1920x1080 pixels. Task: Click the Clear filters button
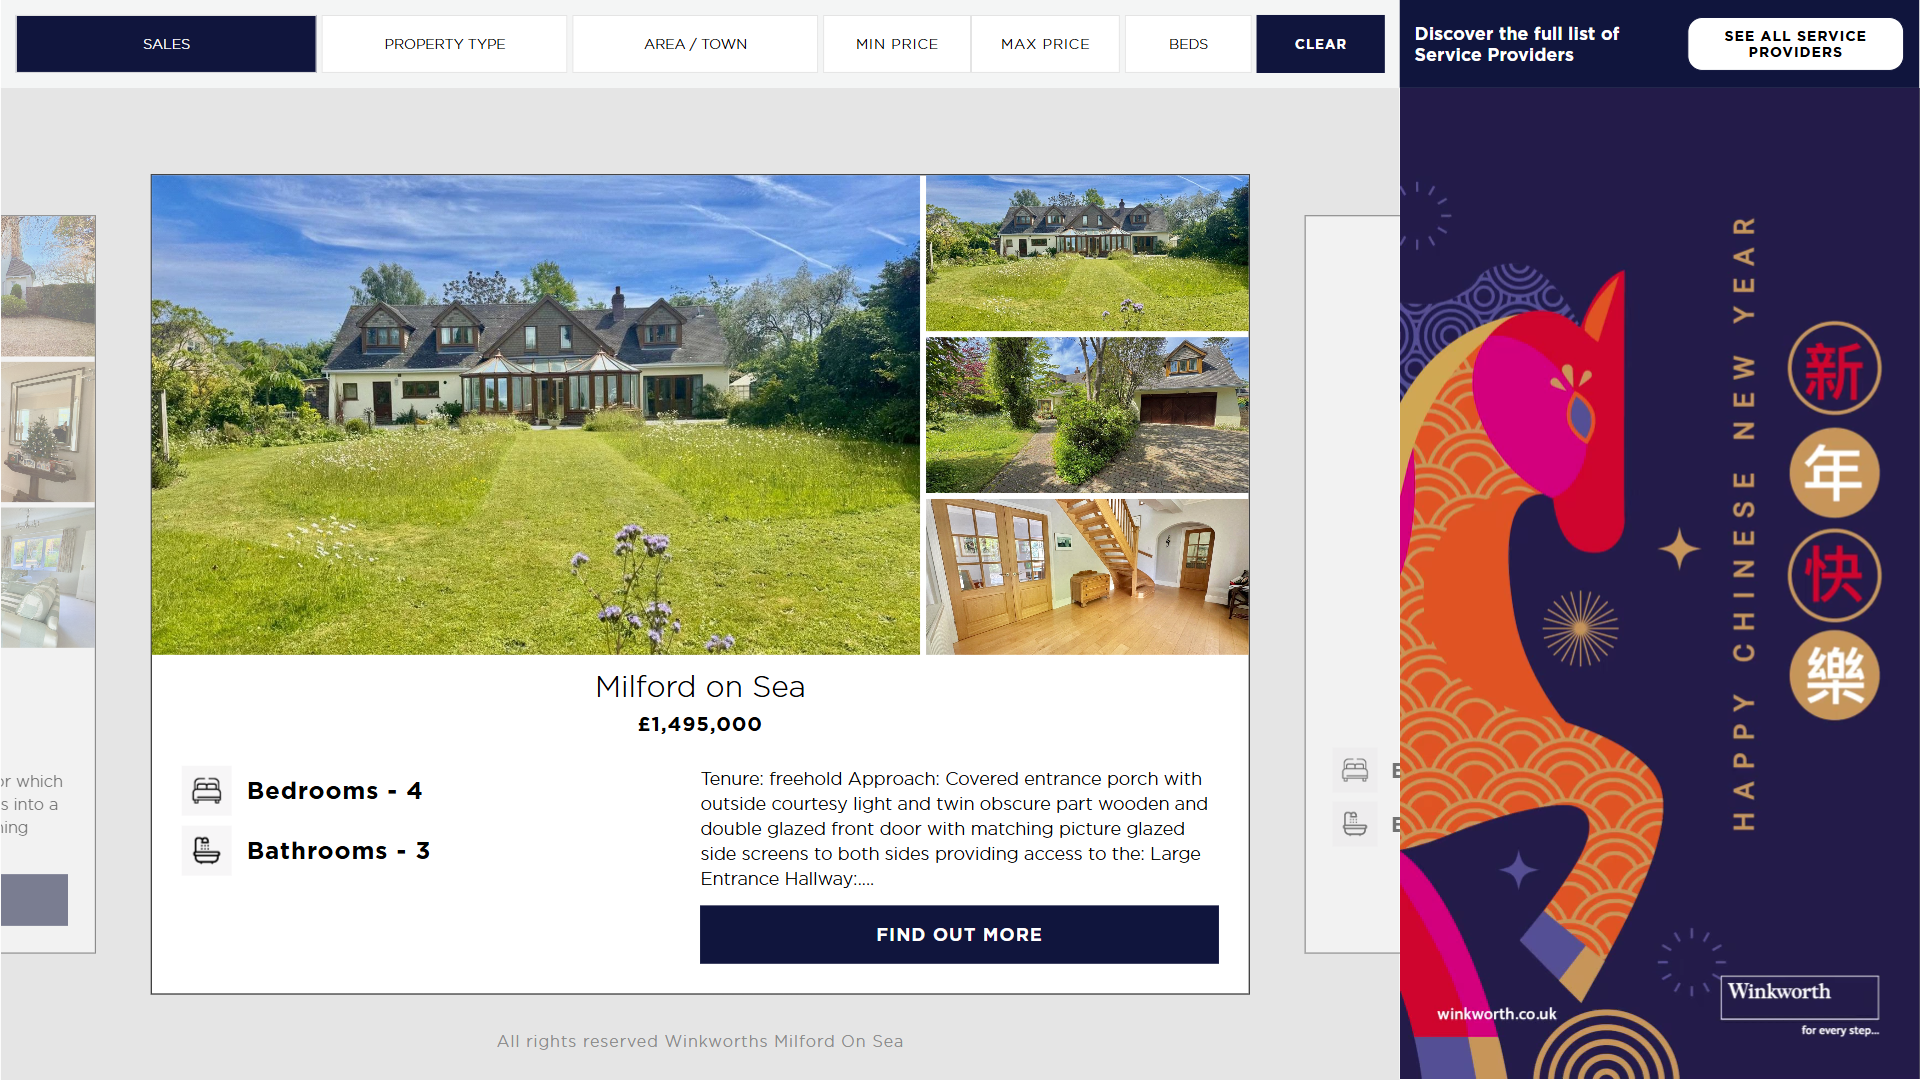coord(1320,44)
